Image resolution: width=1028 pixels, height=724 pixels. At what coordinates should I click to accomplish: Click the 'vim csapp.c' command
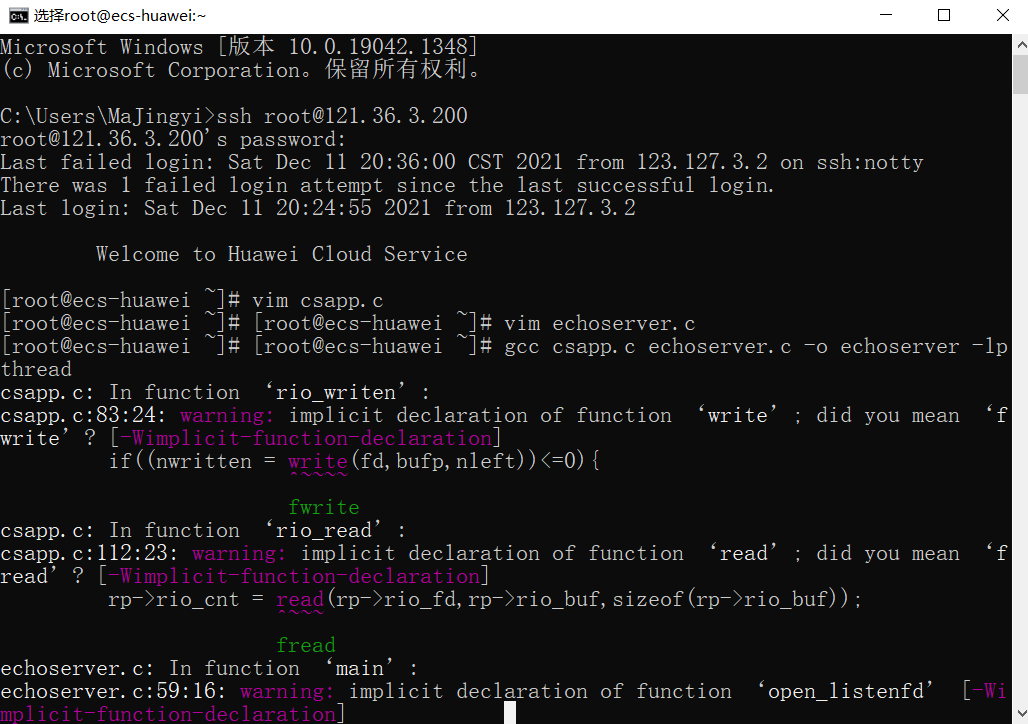click(317, 300)
